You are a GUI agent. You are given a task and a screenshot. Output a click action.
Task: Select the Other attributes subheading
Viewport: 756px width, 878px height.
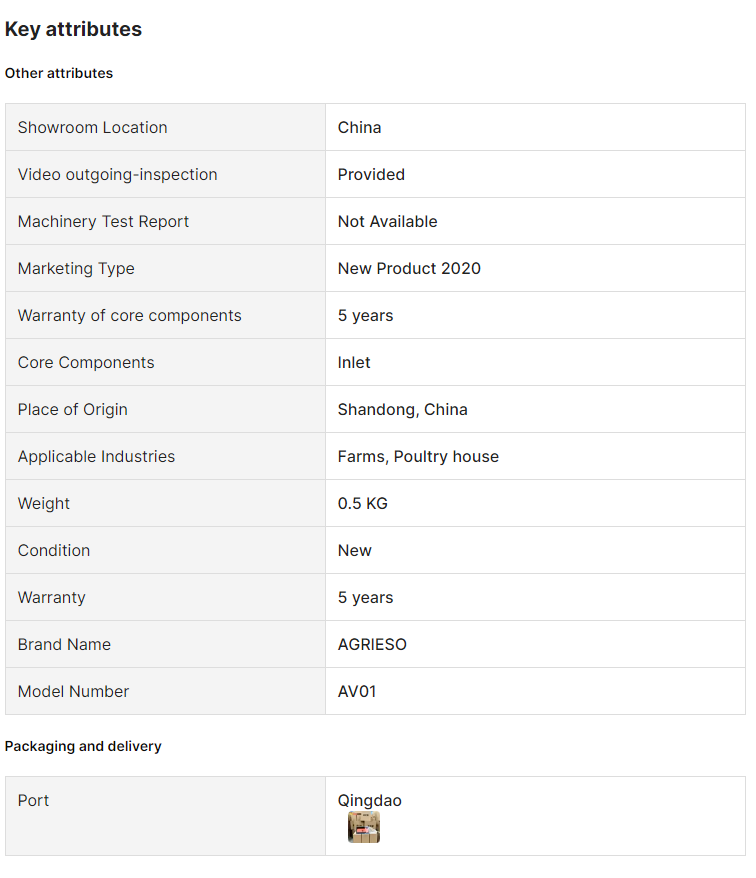pyautogui.click(x=59, y=73)
